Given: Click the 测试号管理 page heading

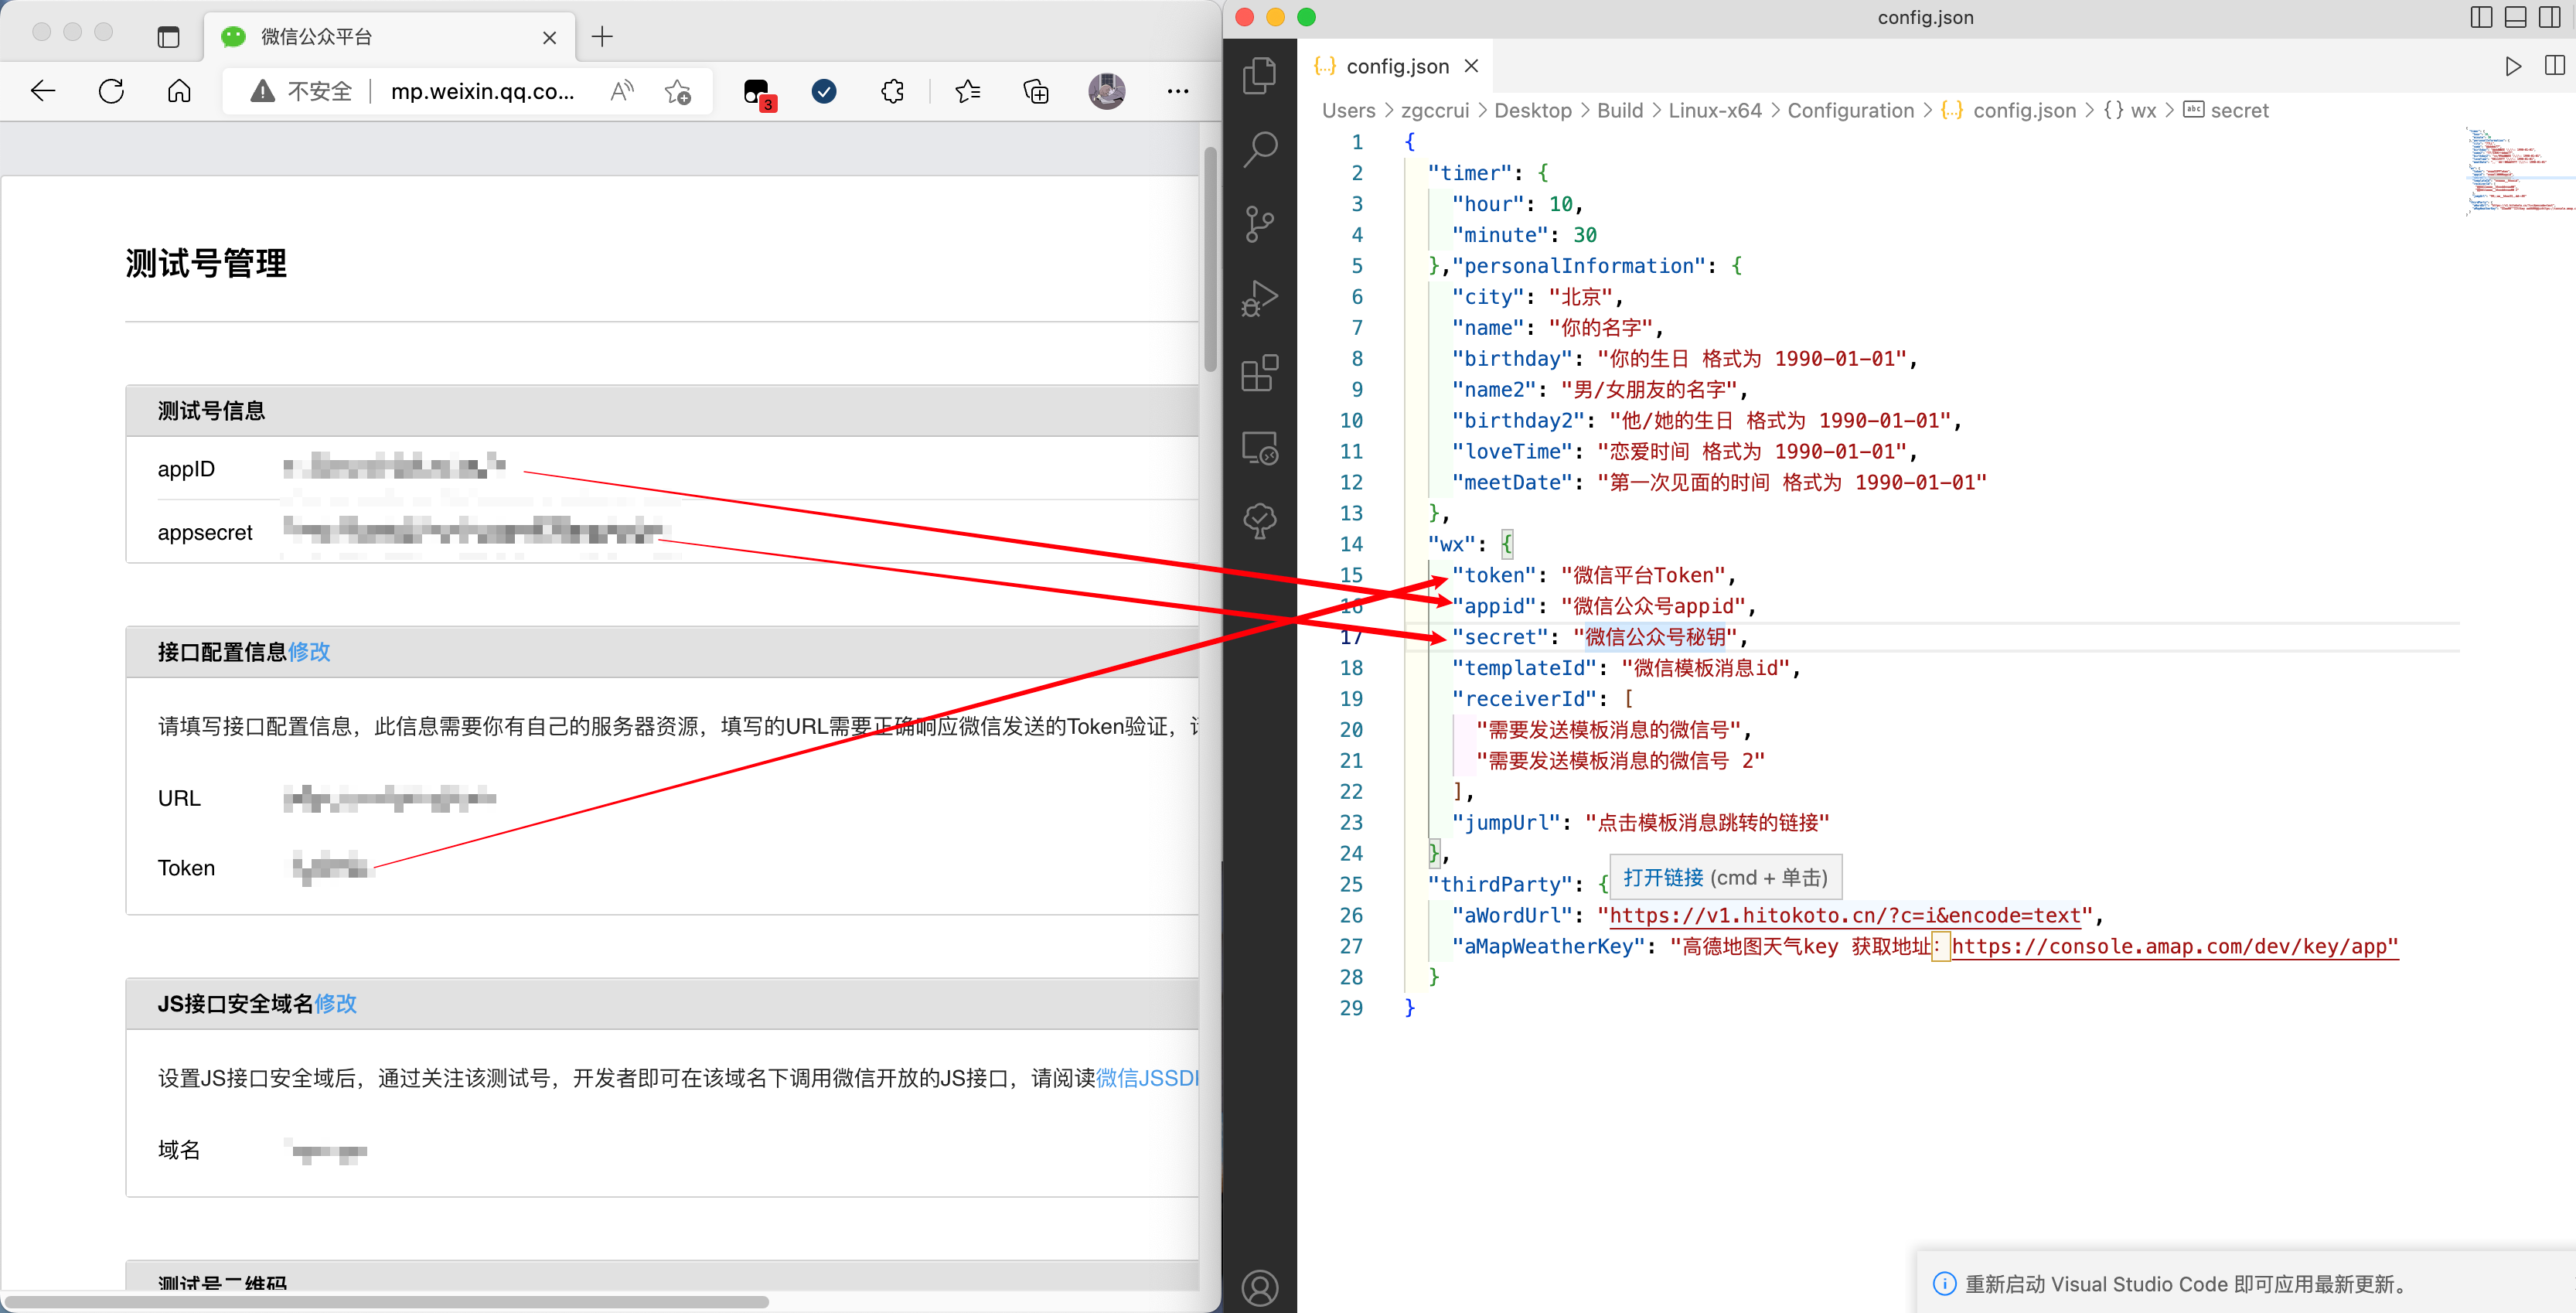Looking at the screenshot, I should pos(206,264).
